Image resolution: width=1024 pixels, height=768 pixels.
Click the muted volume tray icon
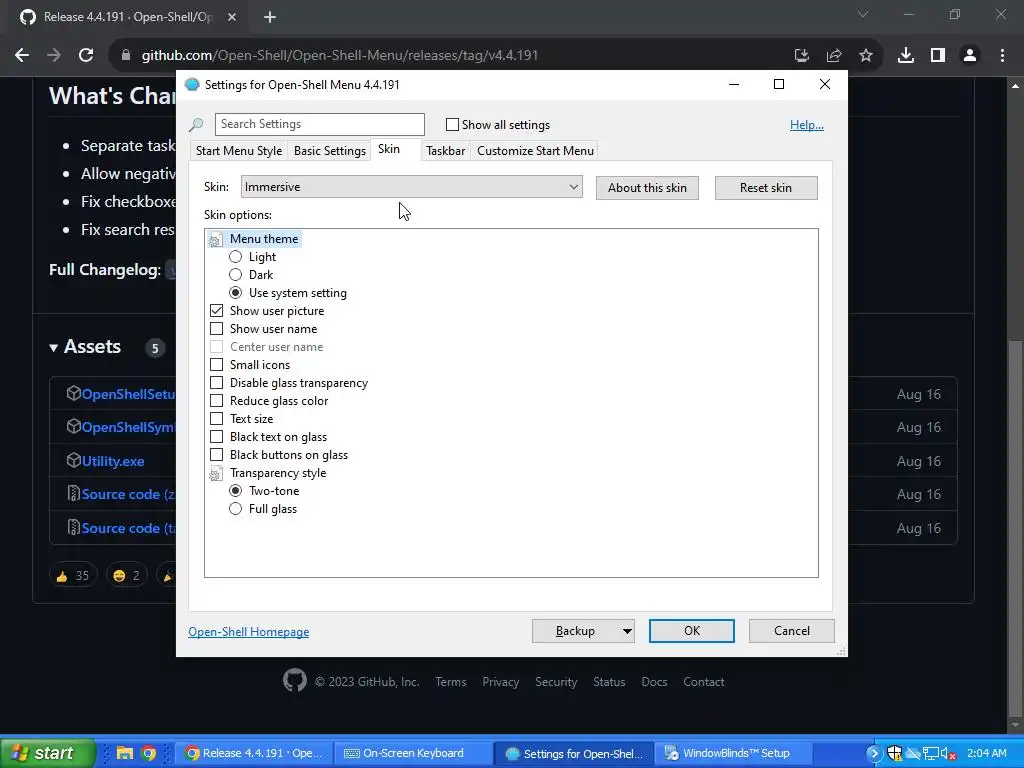947,753
